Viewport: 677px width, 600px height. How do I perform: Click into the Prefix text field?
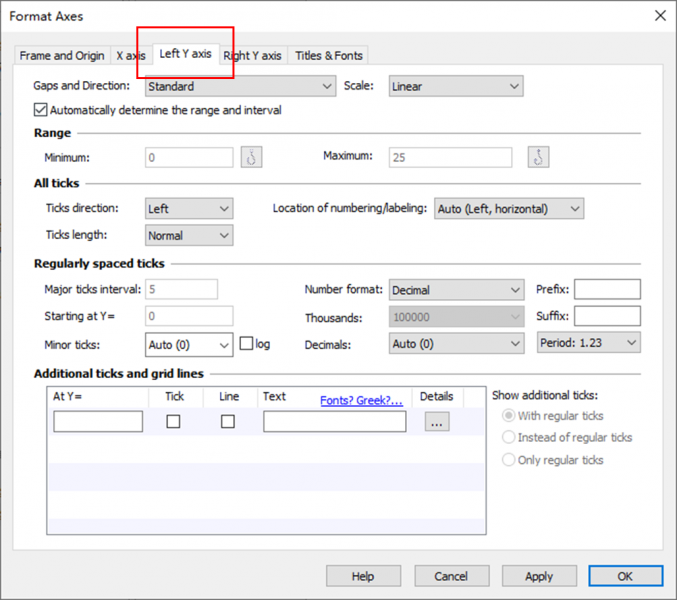pos(607,290)
